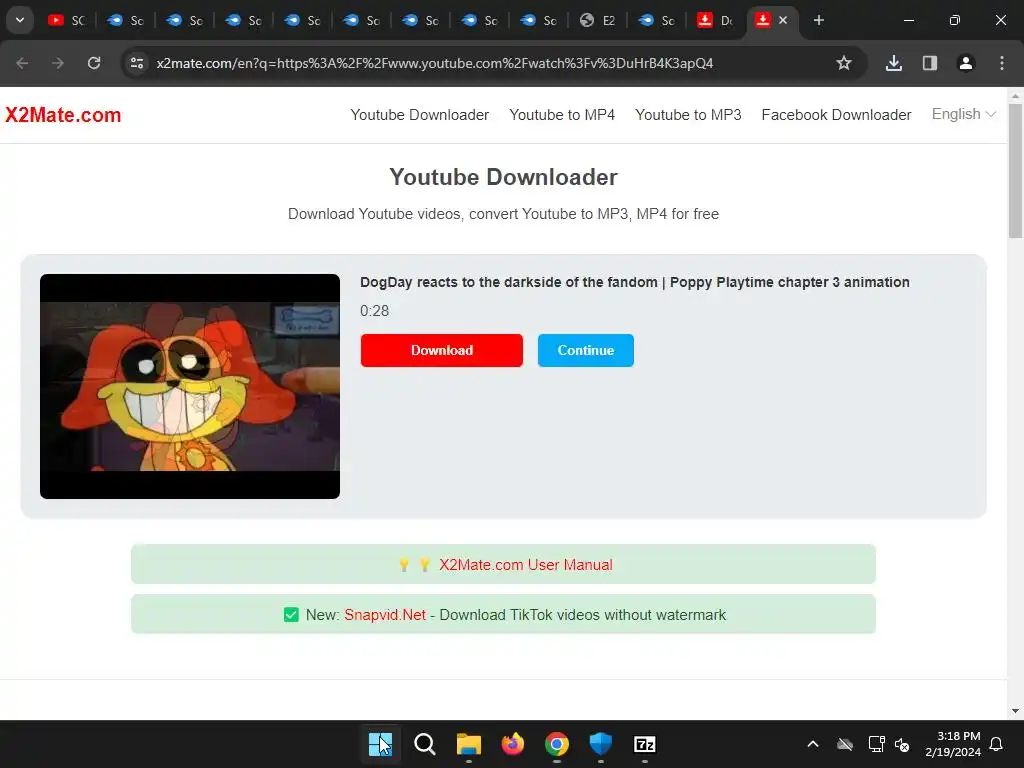The height and width of the screenshot is (768, 1024).
Task: Open File Explorer from taskbar
Action: click(x=468, y=744)
